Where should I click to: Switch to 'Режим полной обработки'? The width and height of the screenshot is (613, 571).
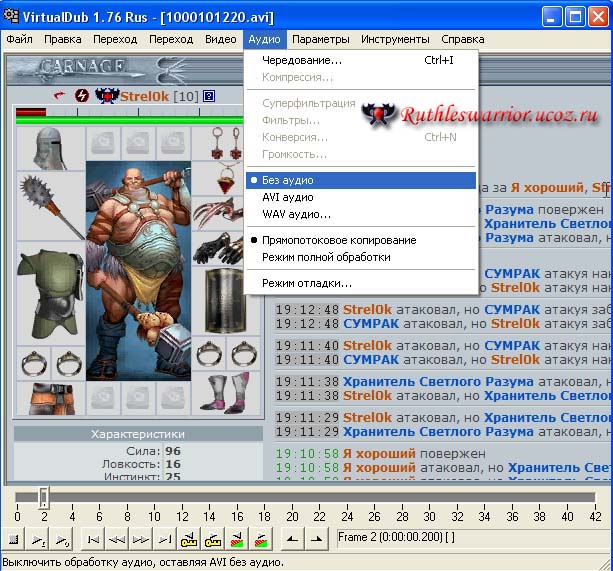pyautogui.click(x=361, y=257)
